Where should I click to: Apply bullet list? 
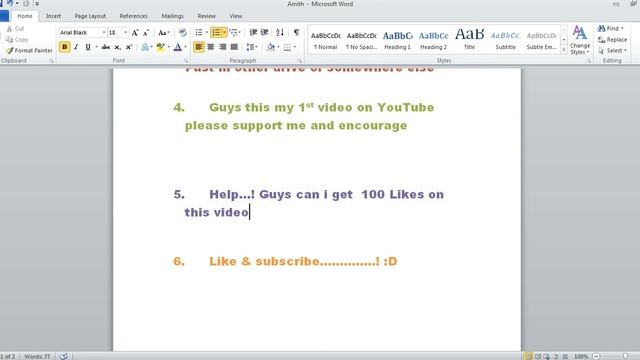tap(199, 32)
